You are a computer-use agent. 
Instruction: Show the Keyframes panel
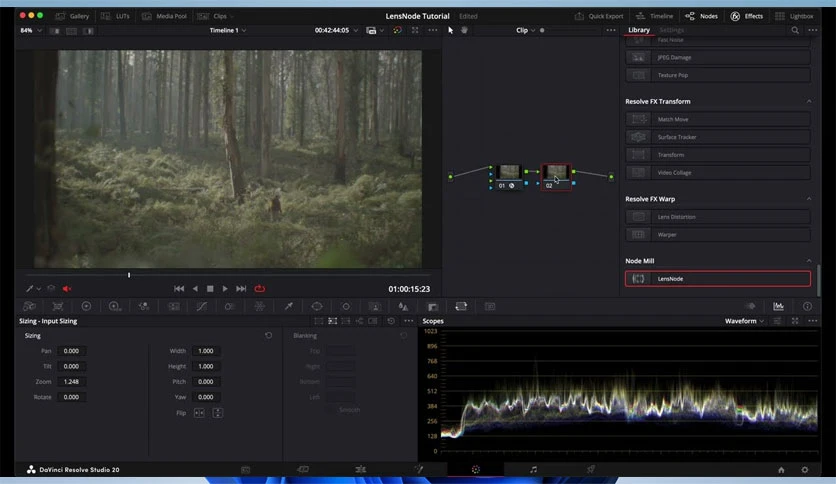tap(750, 306)
